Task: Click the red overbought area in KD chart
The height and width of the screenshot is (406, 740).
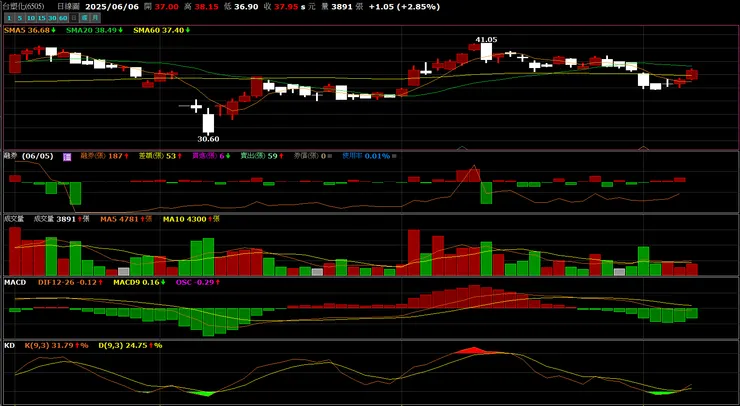Action: coord(475,350)
